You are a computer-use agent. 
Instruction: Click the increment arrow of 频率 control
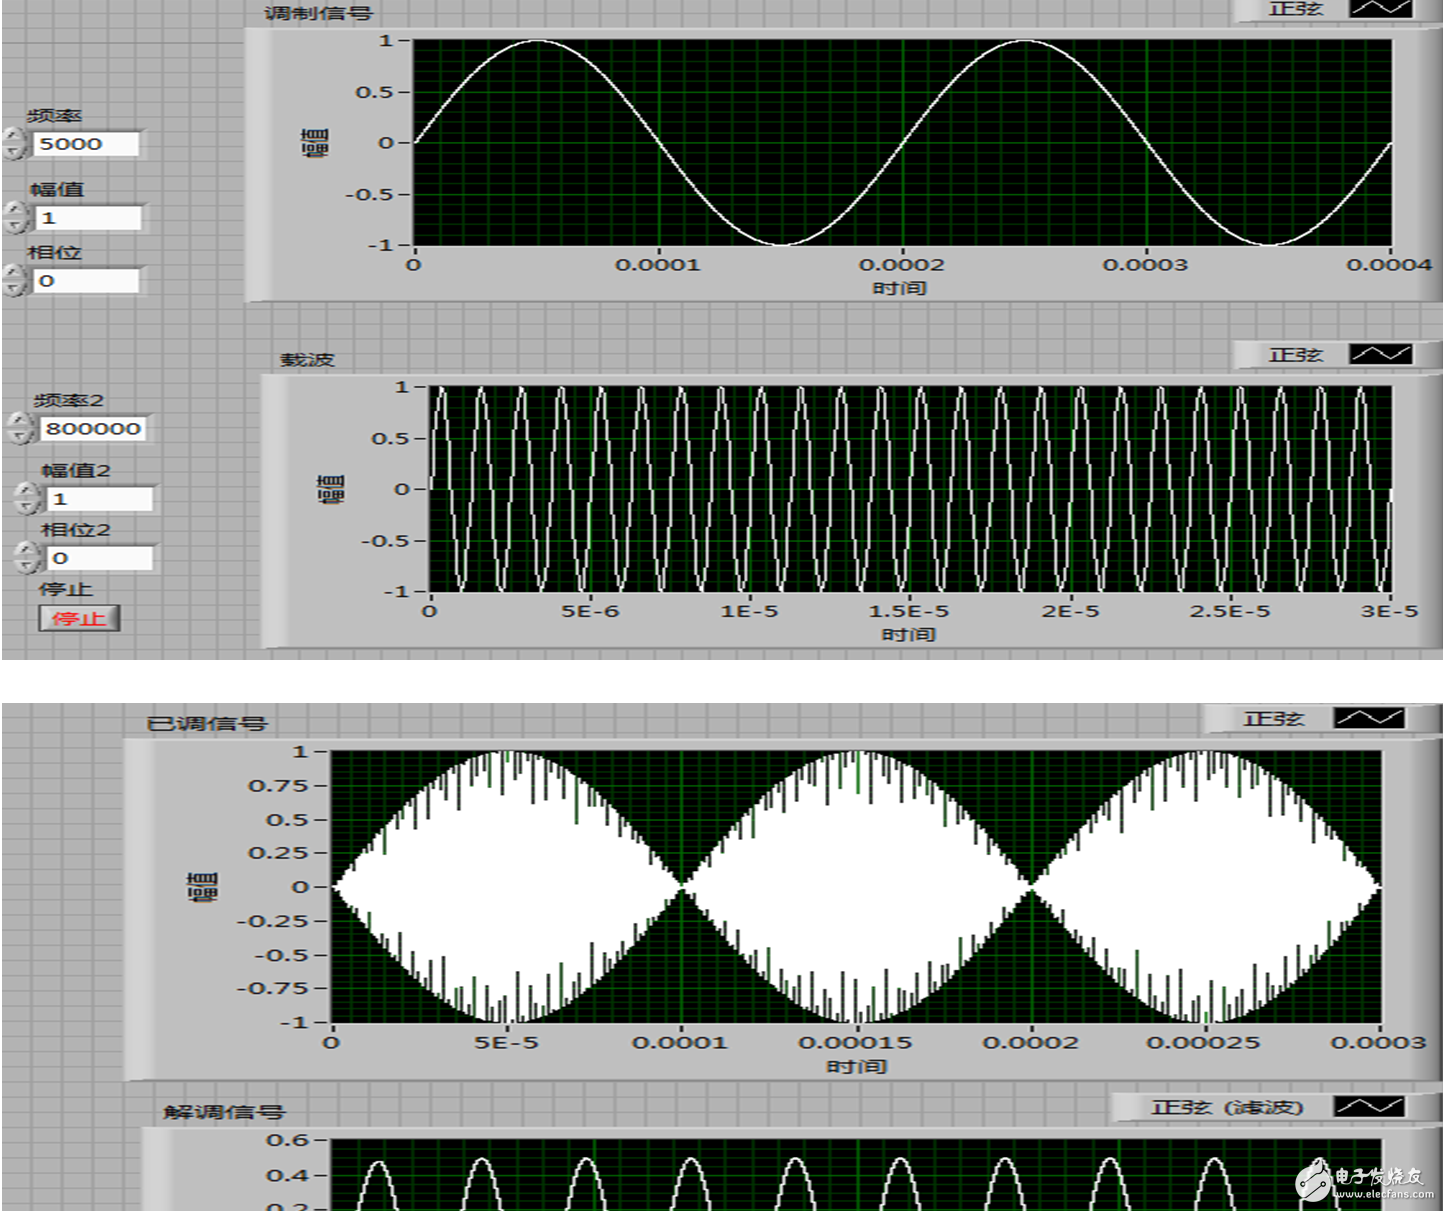(x=14, y=136)
